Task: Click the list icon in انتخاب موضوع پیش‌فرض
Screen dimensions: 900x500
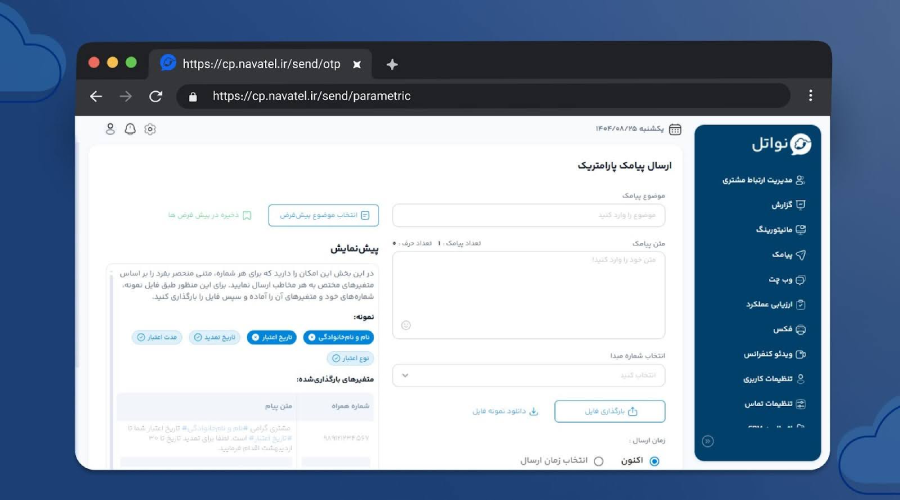Action: click(365, 215)
